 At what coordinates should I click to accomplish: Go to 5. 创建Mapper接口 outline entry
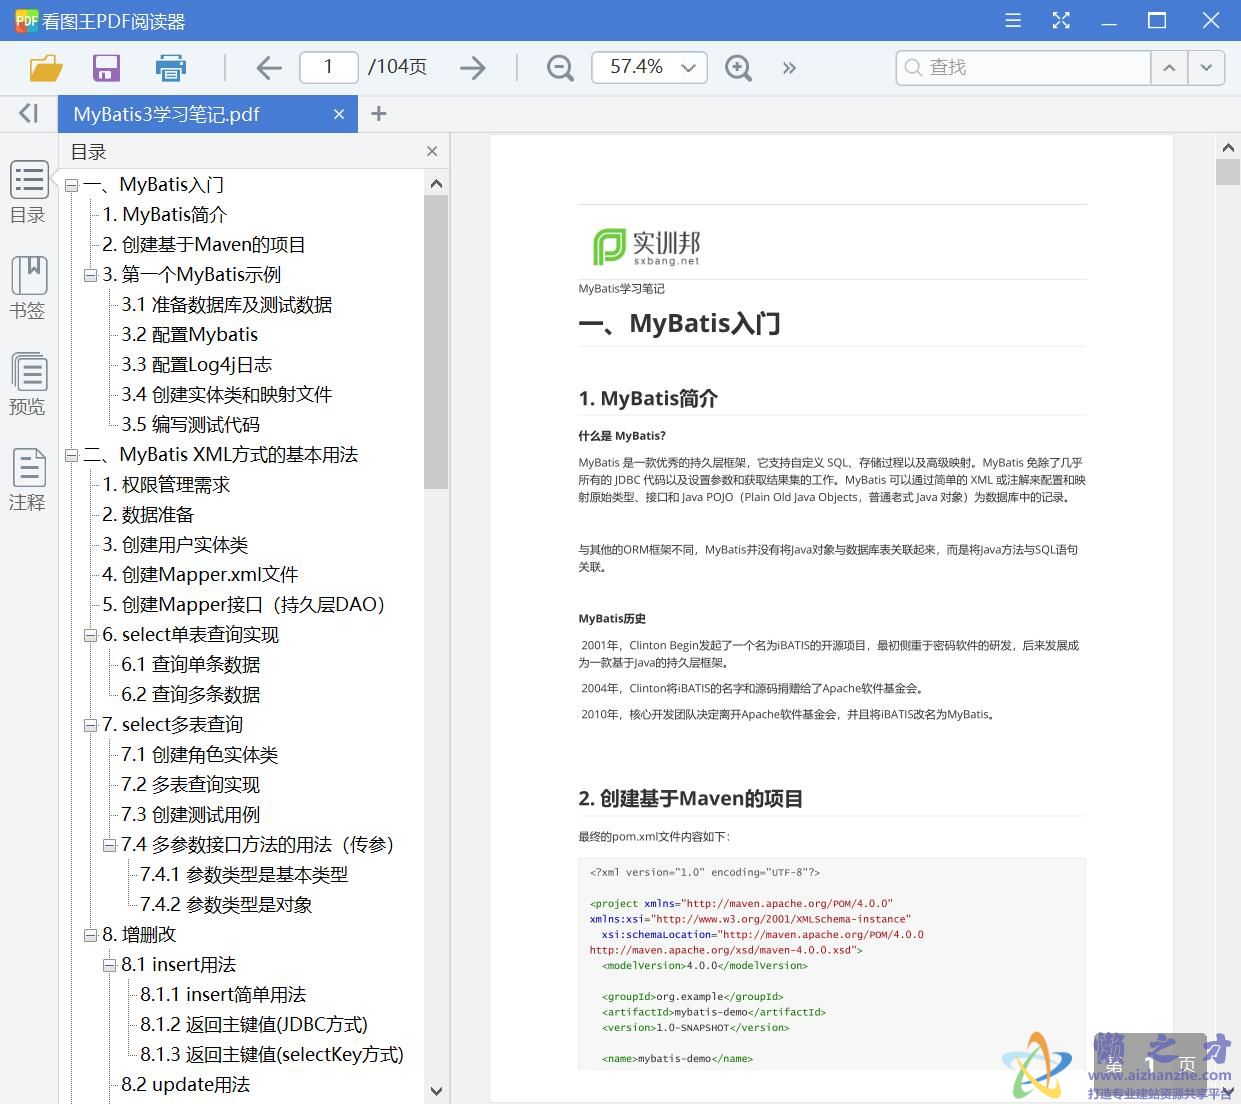click(244, 605)
